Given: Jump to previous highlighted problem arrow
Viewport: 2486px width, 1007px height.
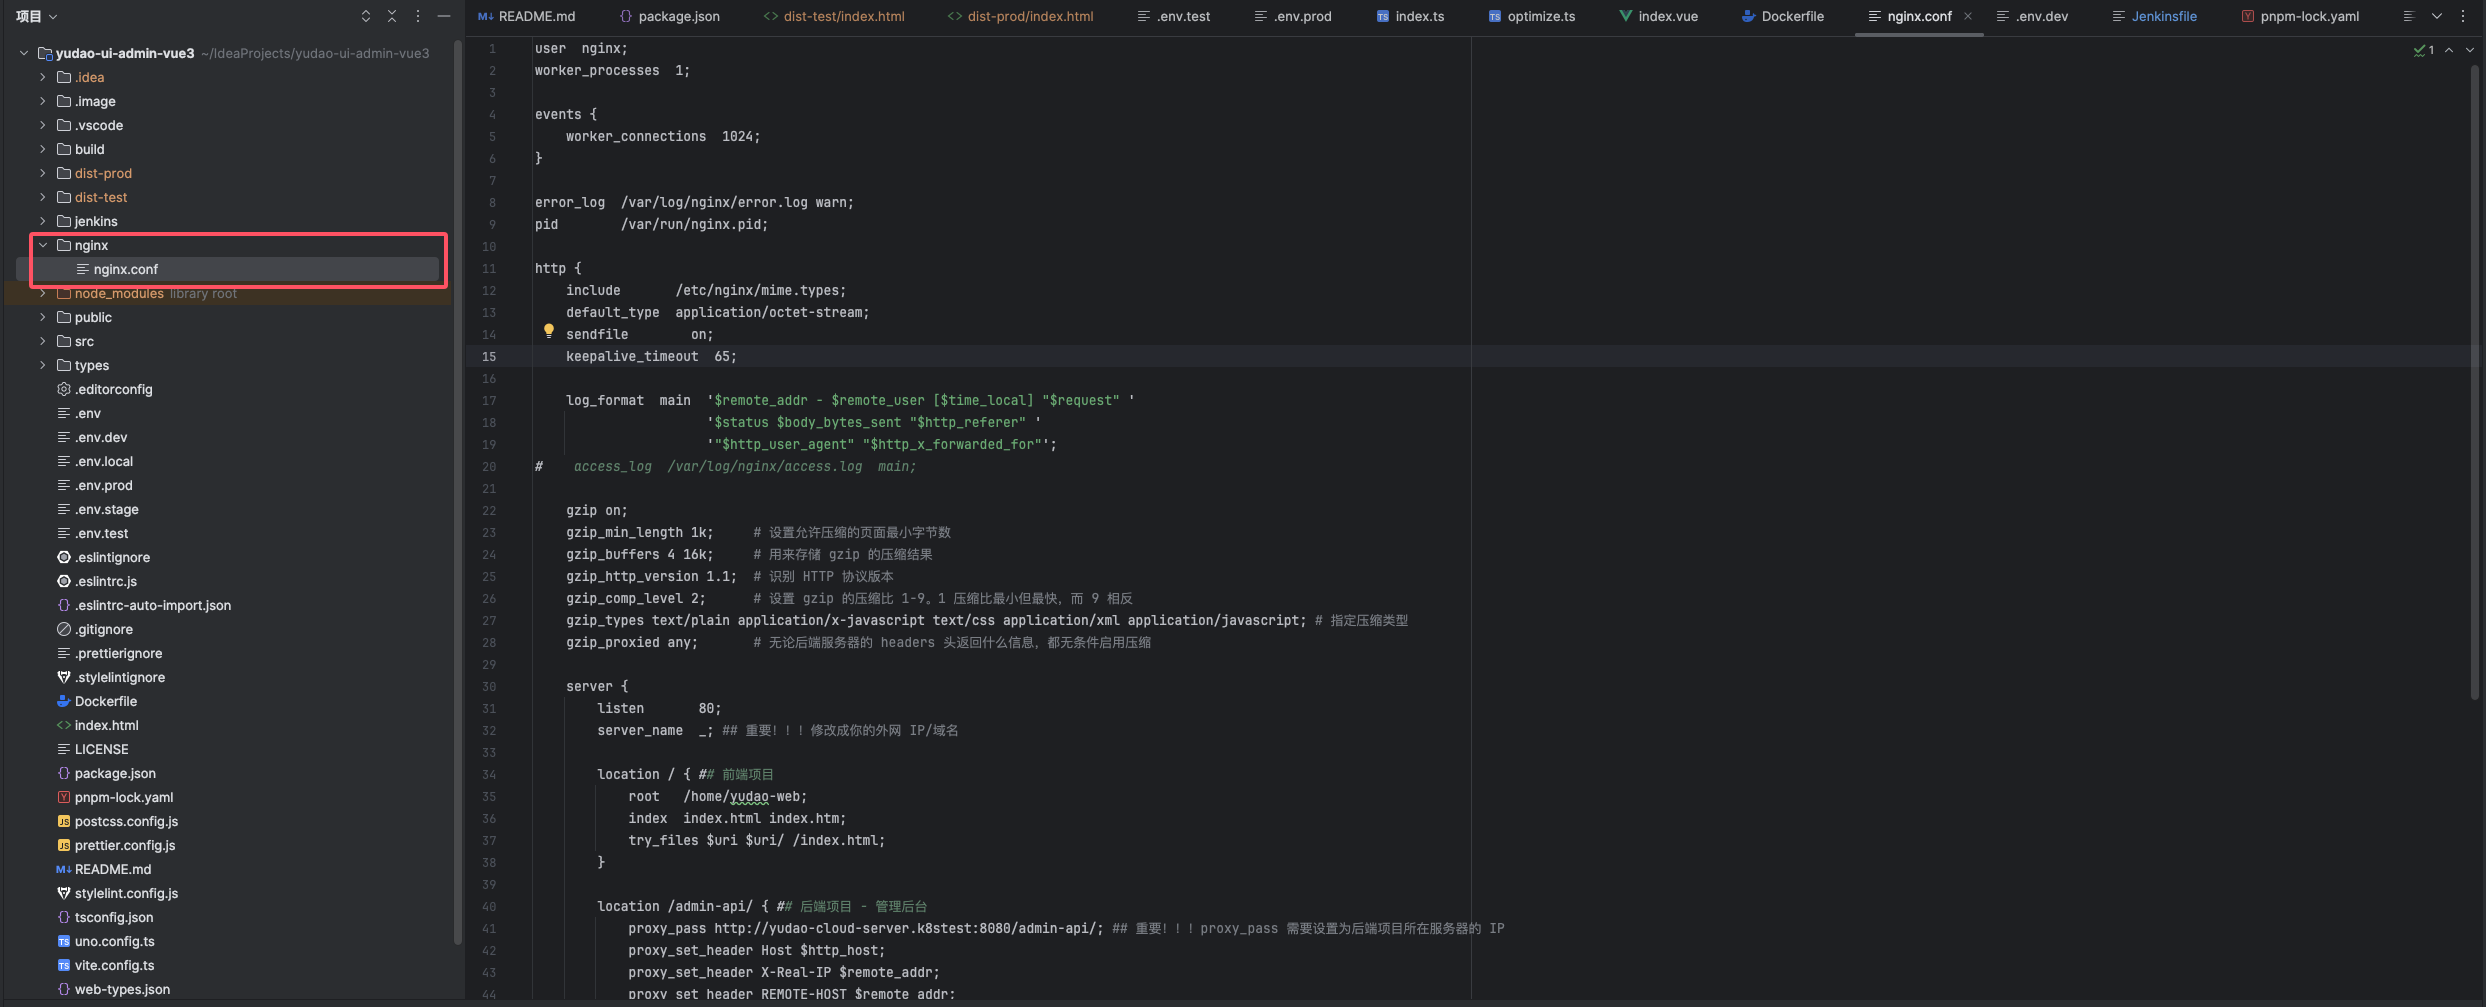Looking at the screenshot, I should (x=2449, y=50).
